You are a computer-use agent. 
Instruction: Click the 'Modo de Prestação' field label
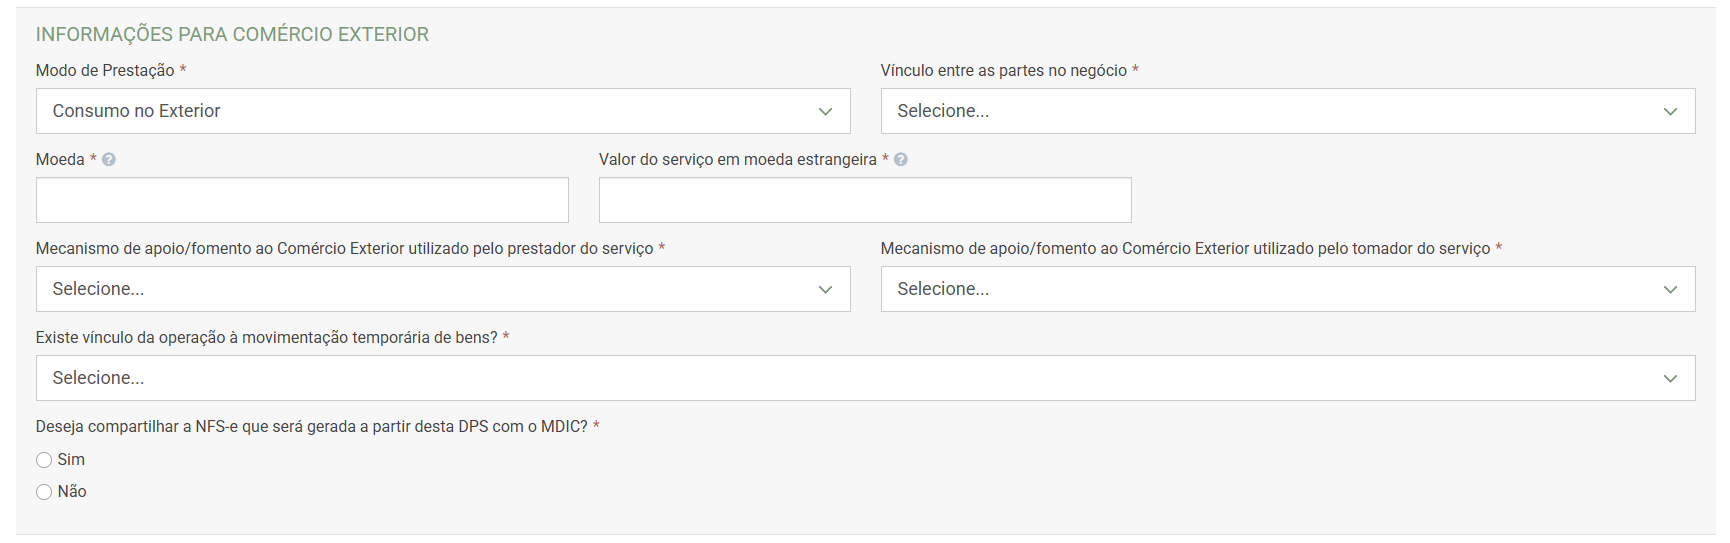(105, 71)
